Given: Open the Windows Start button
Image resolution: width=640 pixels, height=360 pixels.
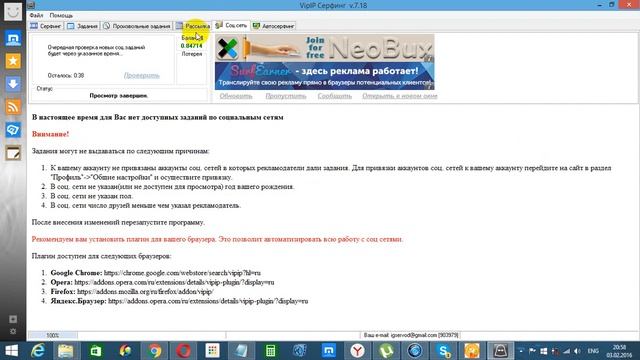Looking at the screenshot, I should click(11, 351).
